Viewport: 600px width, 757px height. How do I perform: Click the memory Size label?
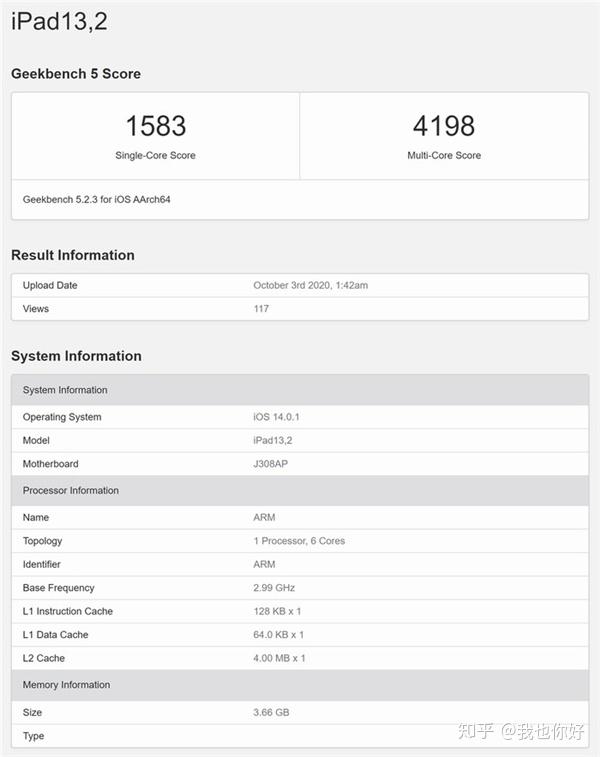pyautogui.click(x=32, y=713)
